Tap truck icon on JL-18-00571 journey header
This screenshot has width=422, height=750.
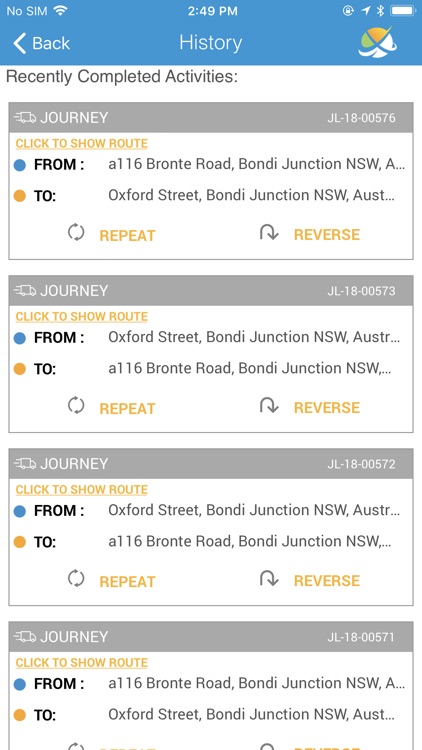pos(25,637)
